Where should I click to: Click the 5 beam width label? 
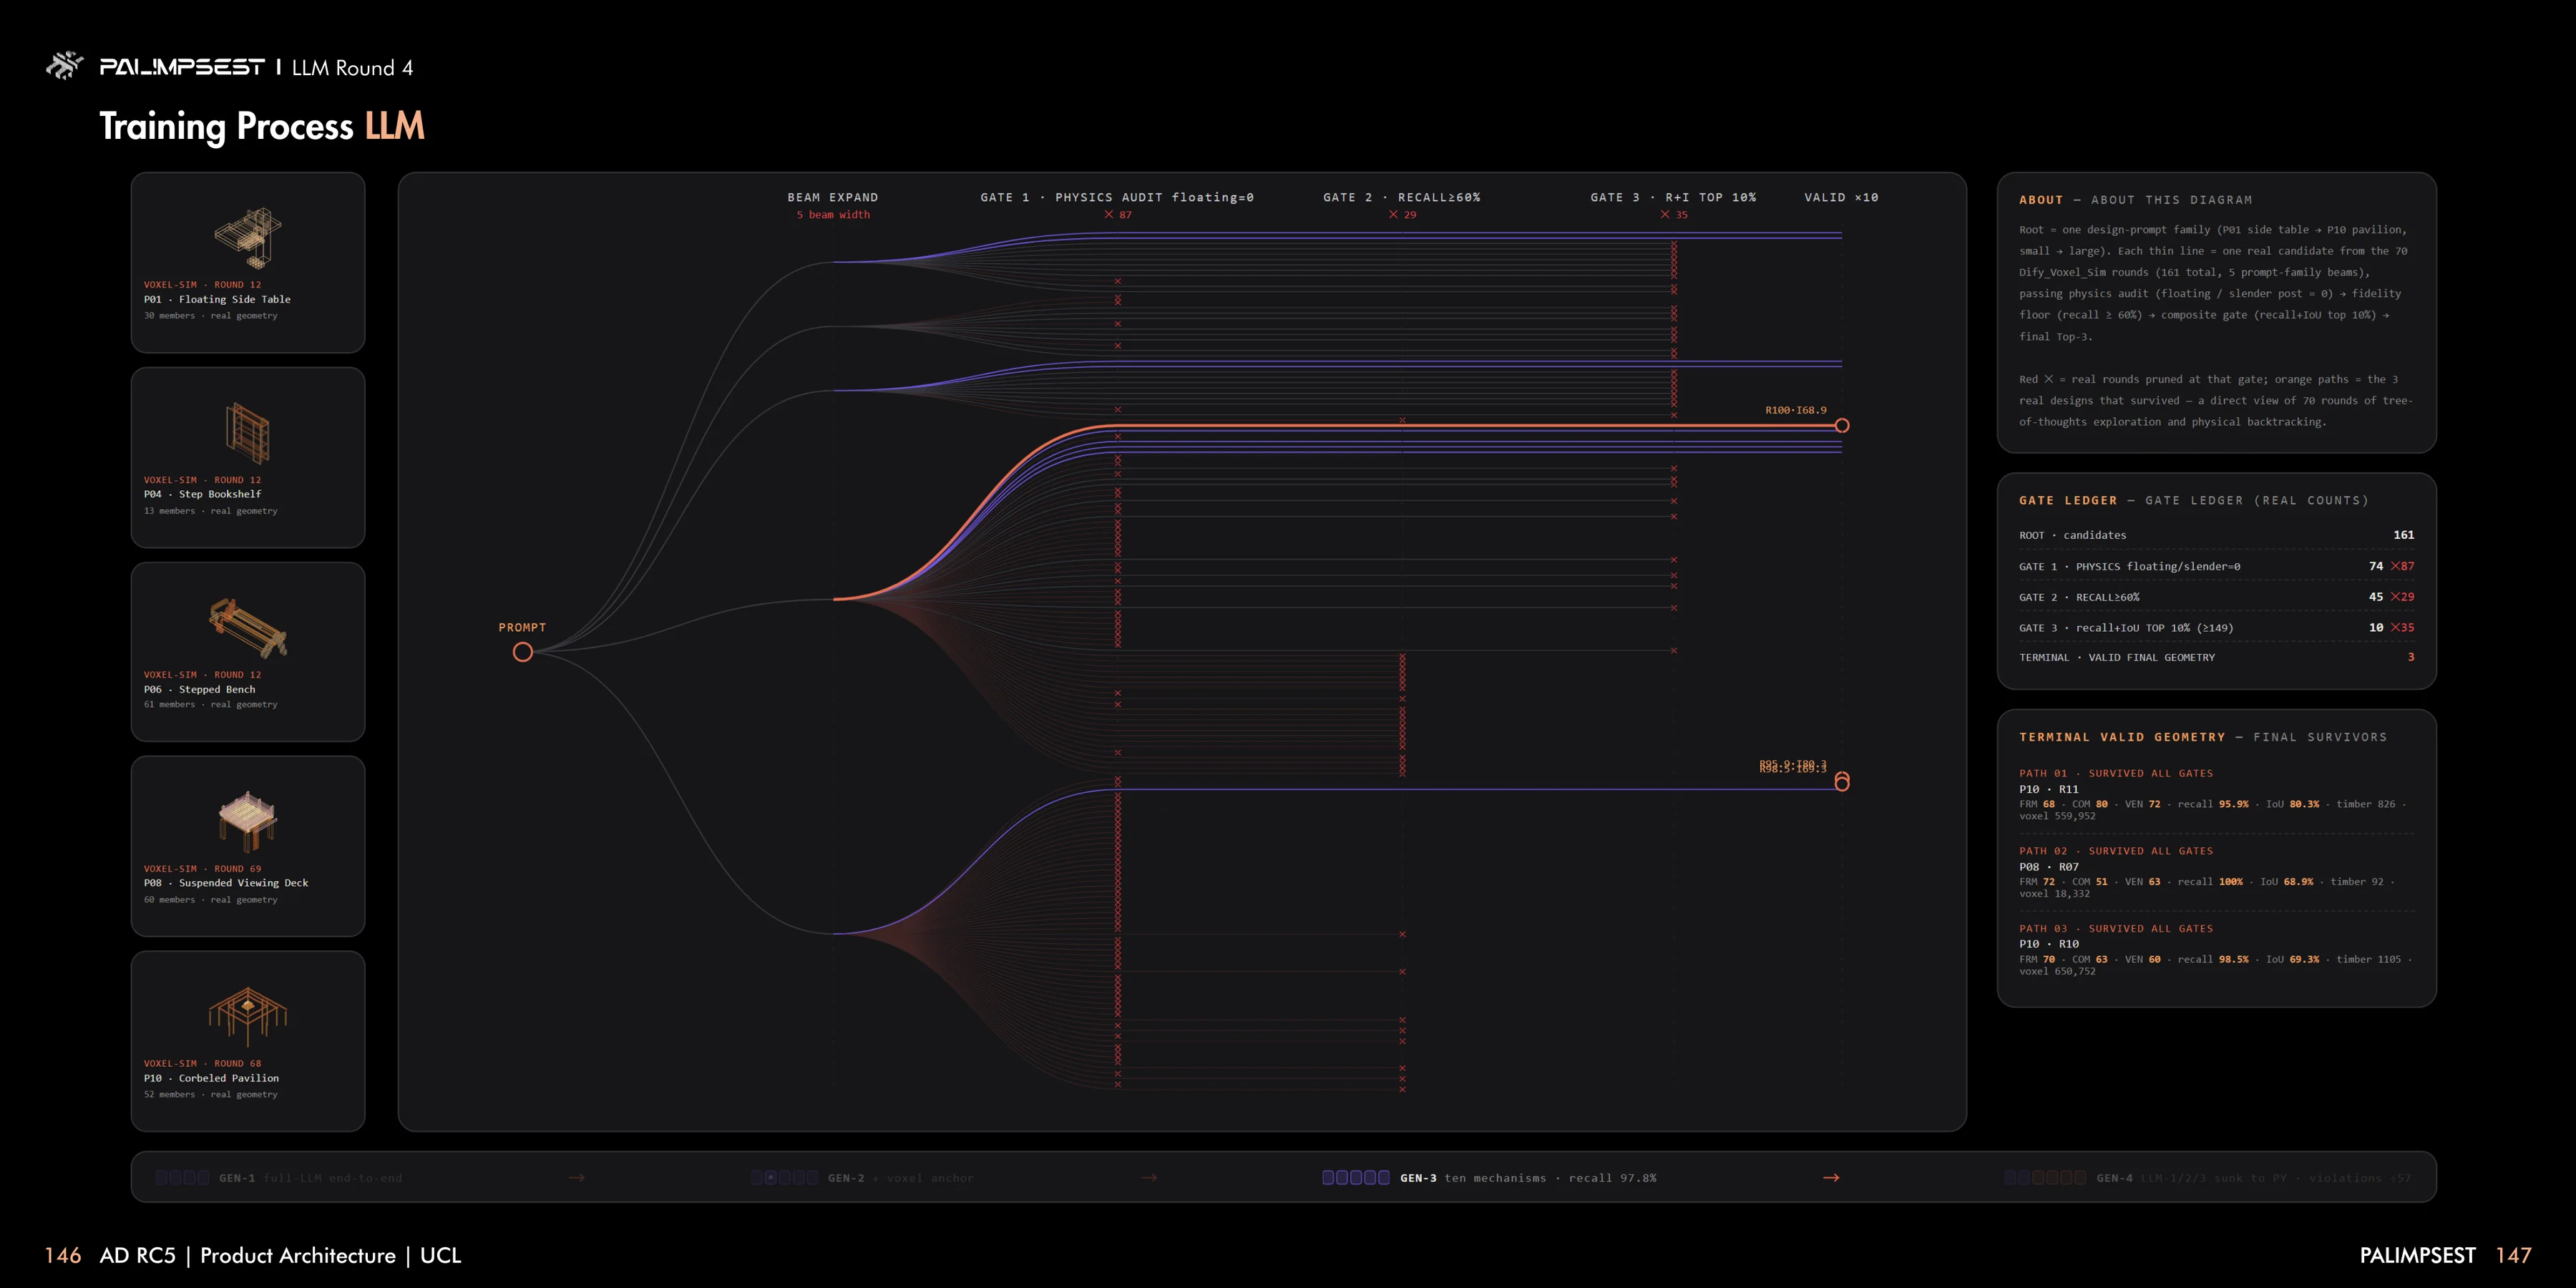833,215
